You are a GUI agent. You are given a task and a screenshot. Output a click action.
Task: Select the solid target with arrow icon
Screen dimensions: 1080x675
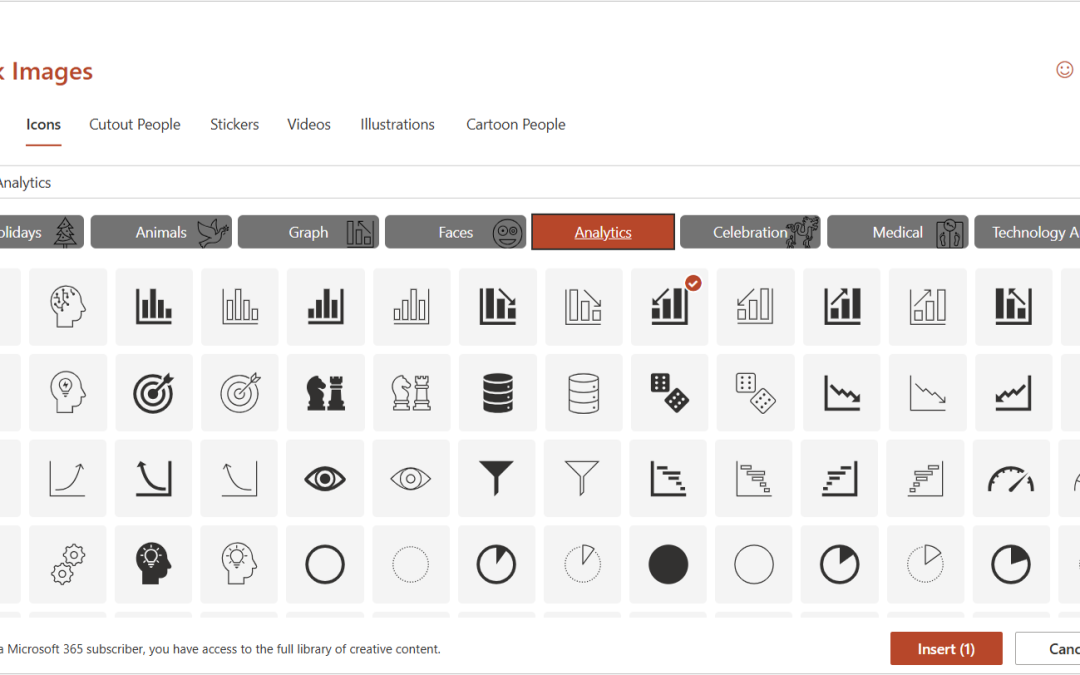153,393
